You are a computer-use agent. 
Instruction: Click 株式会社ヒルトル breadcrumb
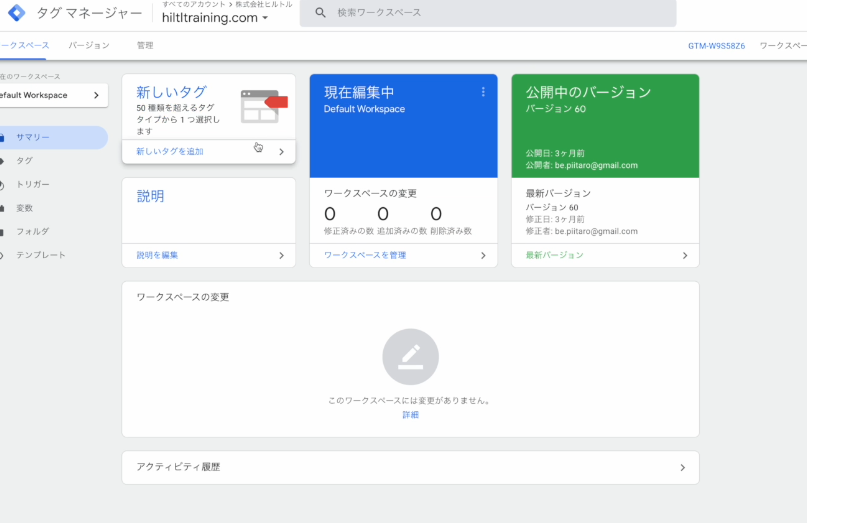click(x=264, y=4)
